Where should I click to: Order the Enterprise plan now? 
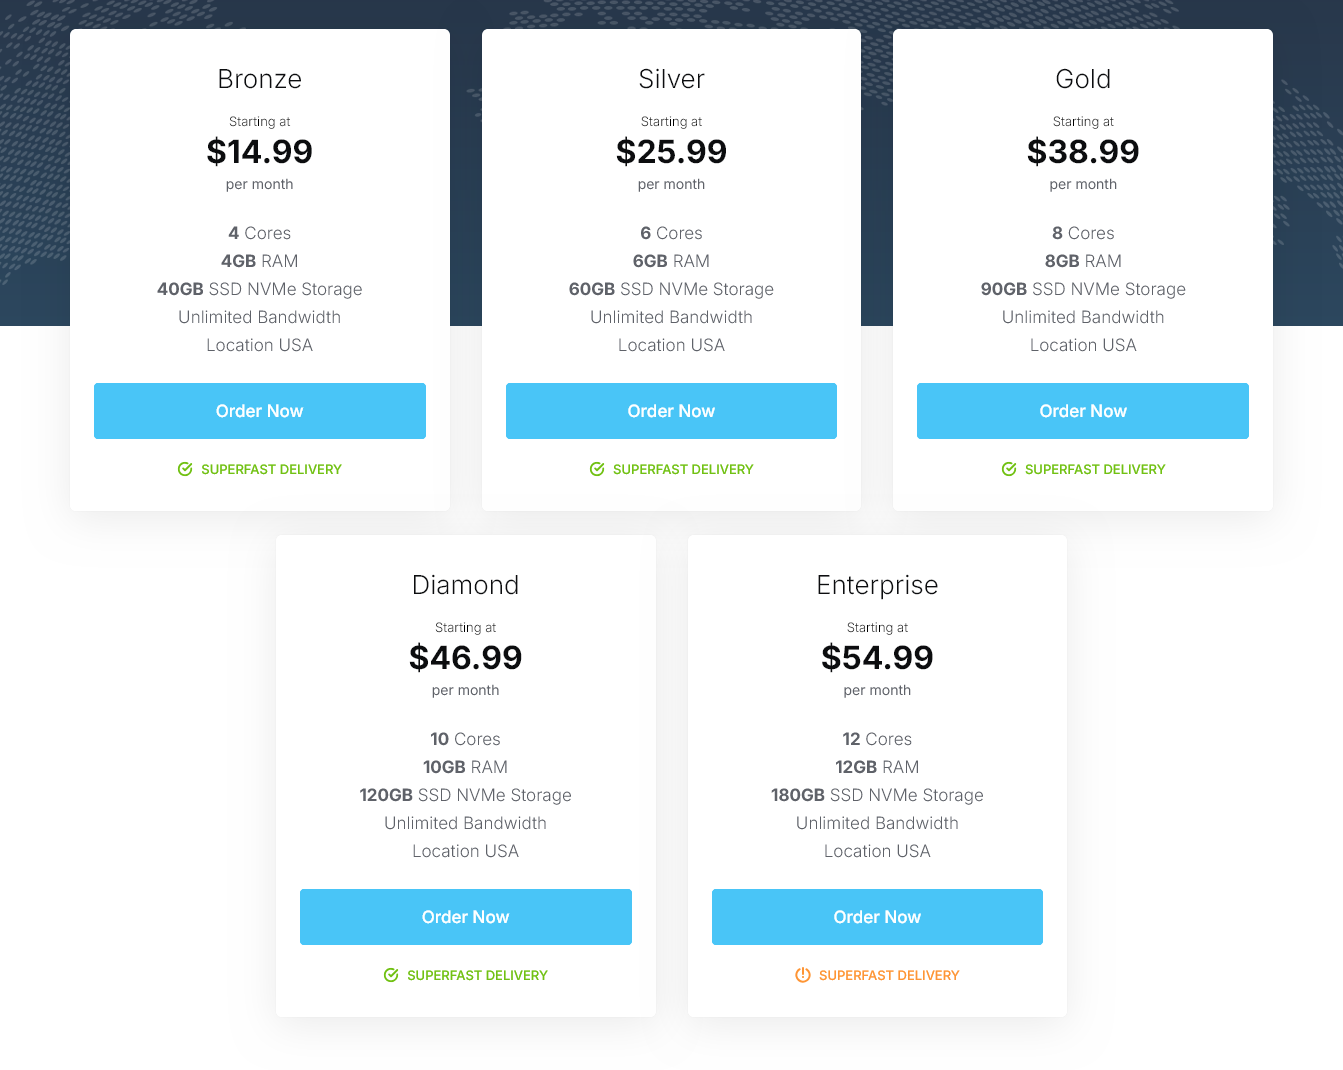click(x=877, y=917)
